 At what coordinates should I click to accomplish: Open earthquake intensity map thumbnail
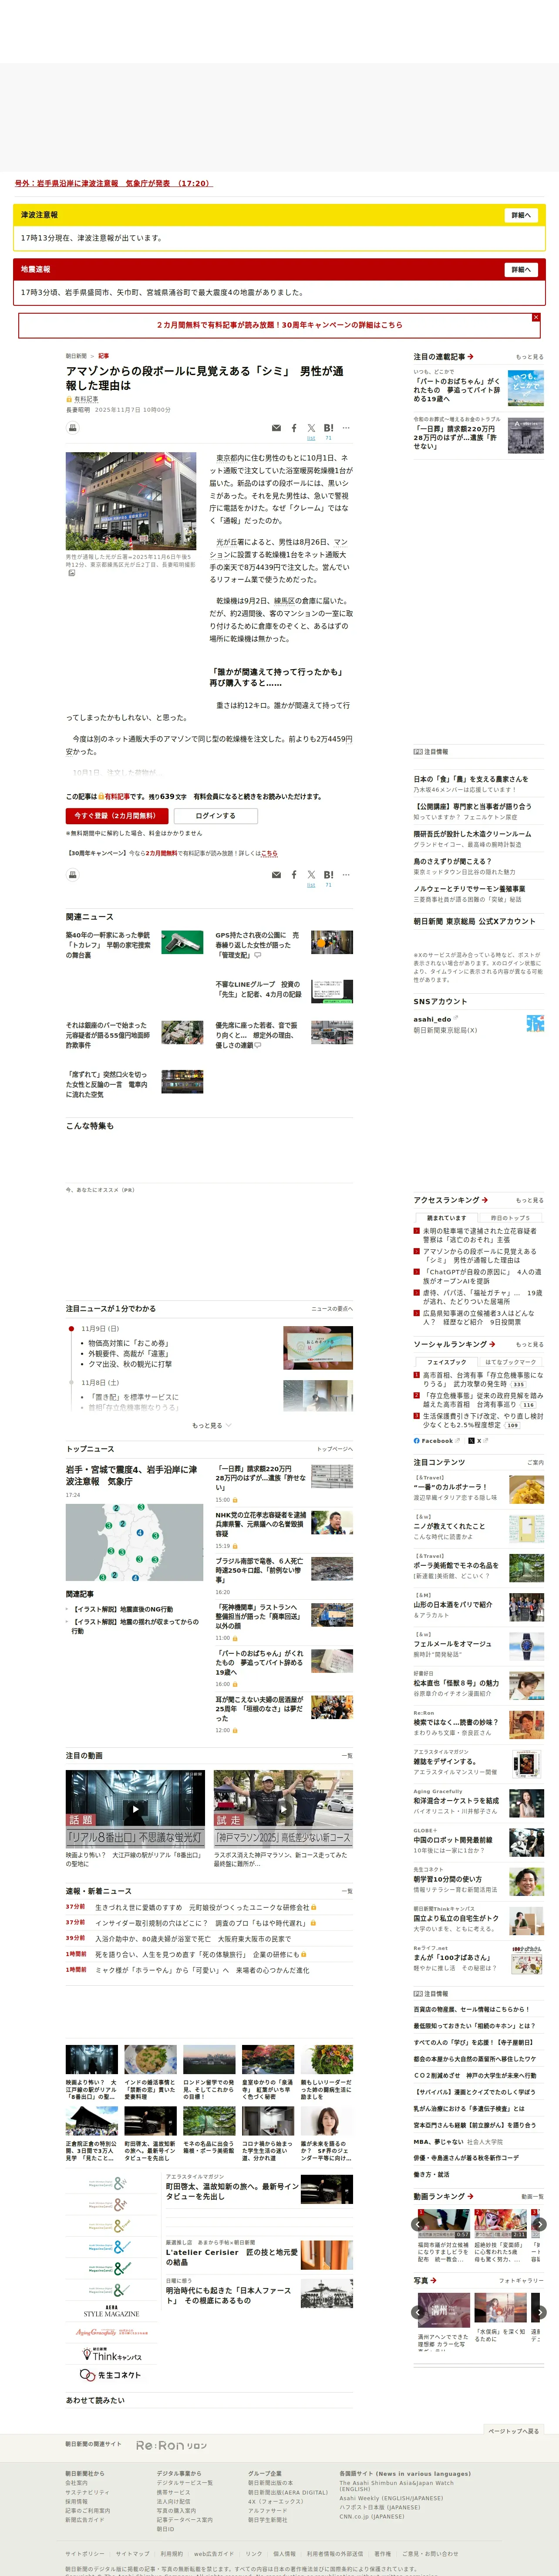click(134, 1542)
